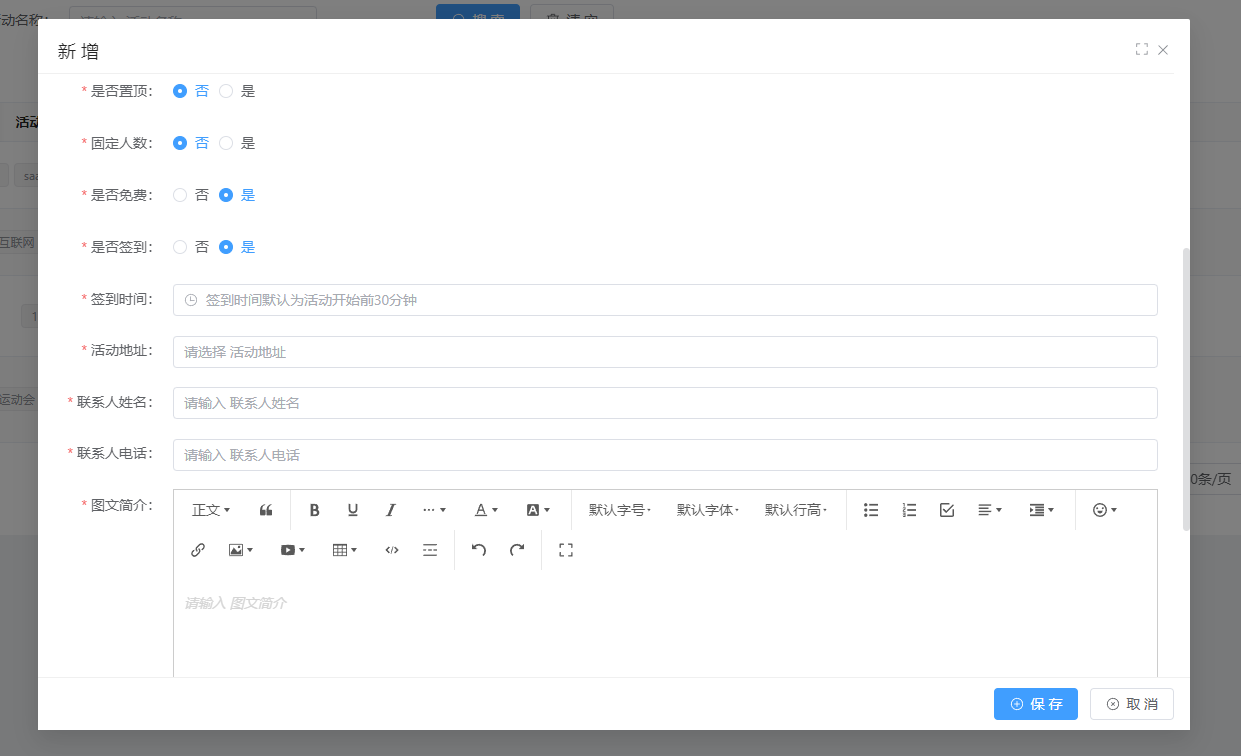
Task: Insert a hyperlink via link icon
Action: (198, 550)
